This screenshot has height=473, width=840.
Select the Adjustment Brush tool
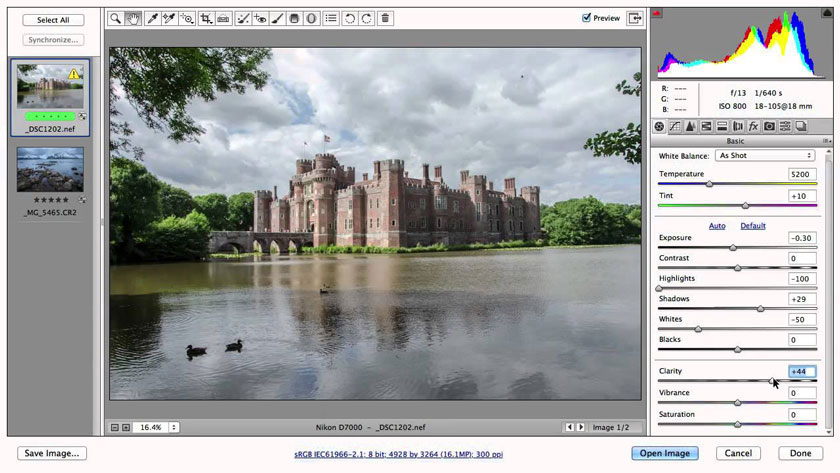tap(277, 18)
